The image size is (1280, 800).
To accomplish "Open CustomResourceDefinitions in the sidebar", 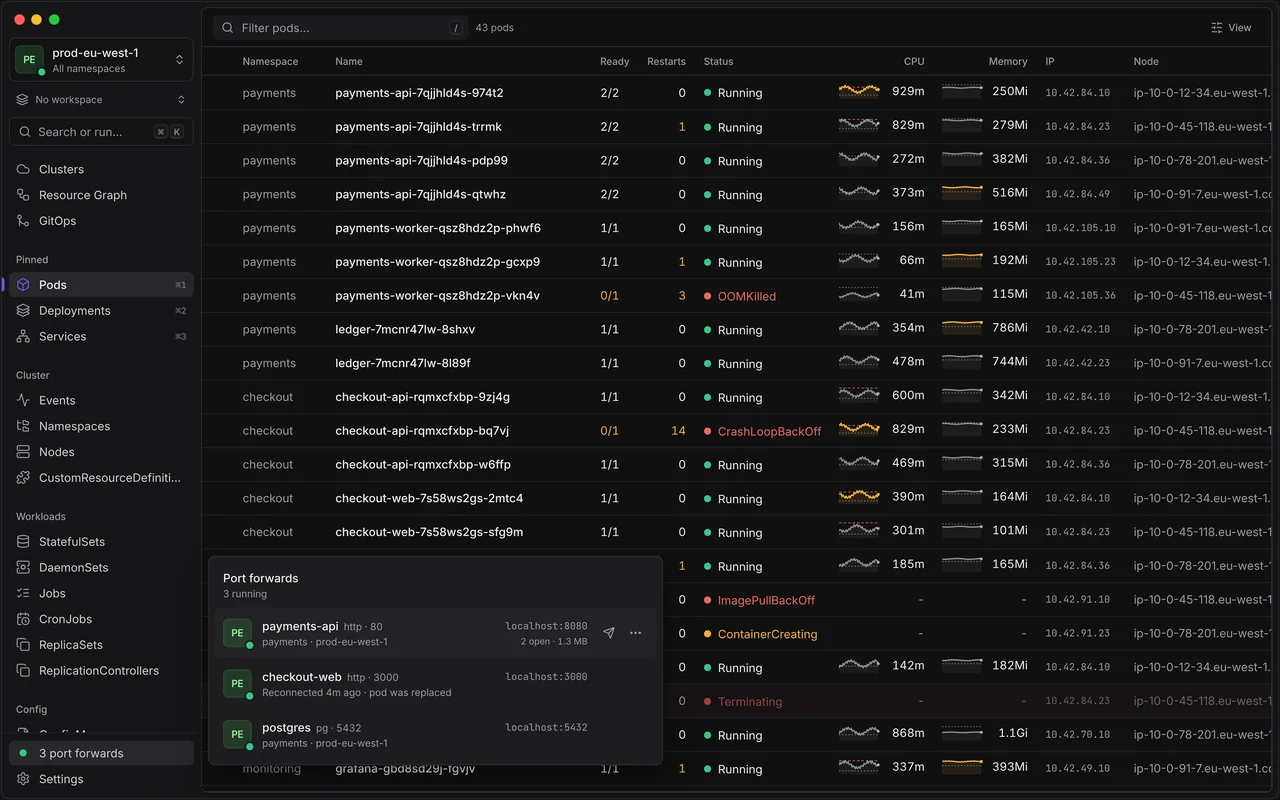I will [x=101, y=478].
